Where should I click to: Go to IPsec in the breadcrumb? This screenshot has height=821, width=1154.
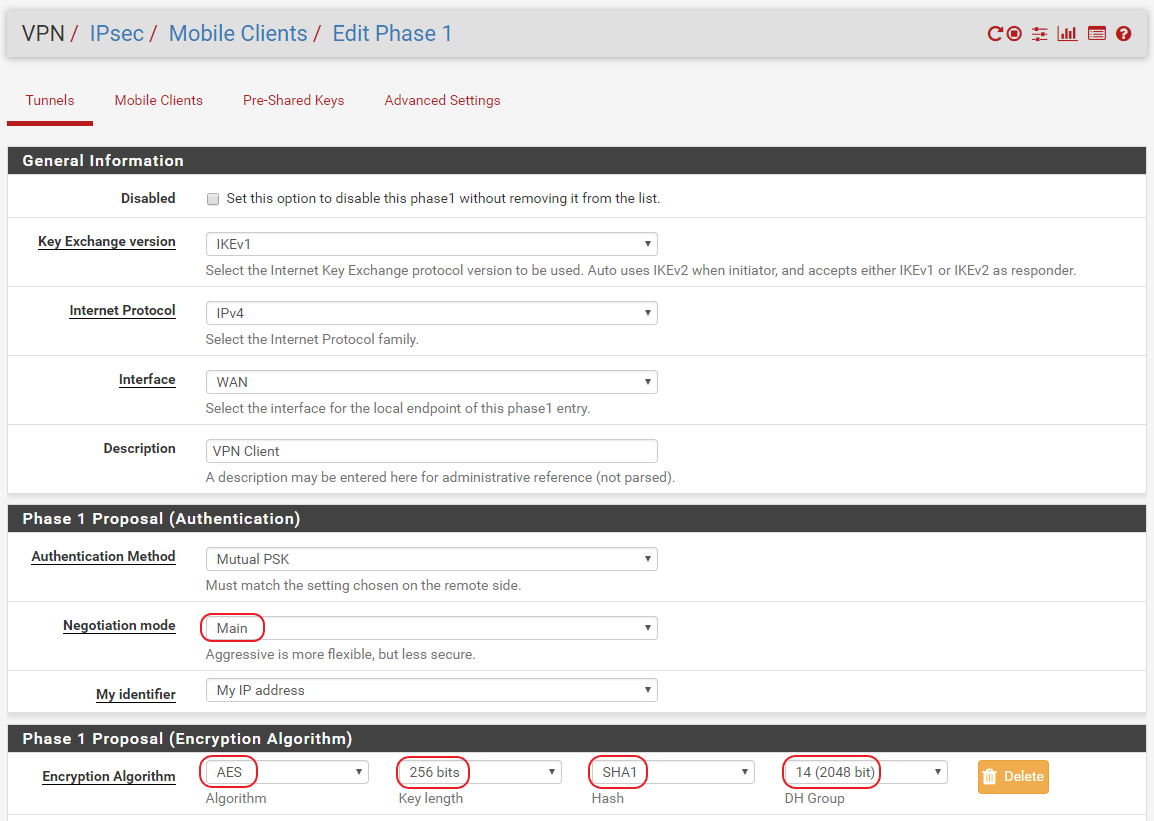(116, 33)
